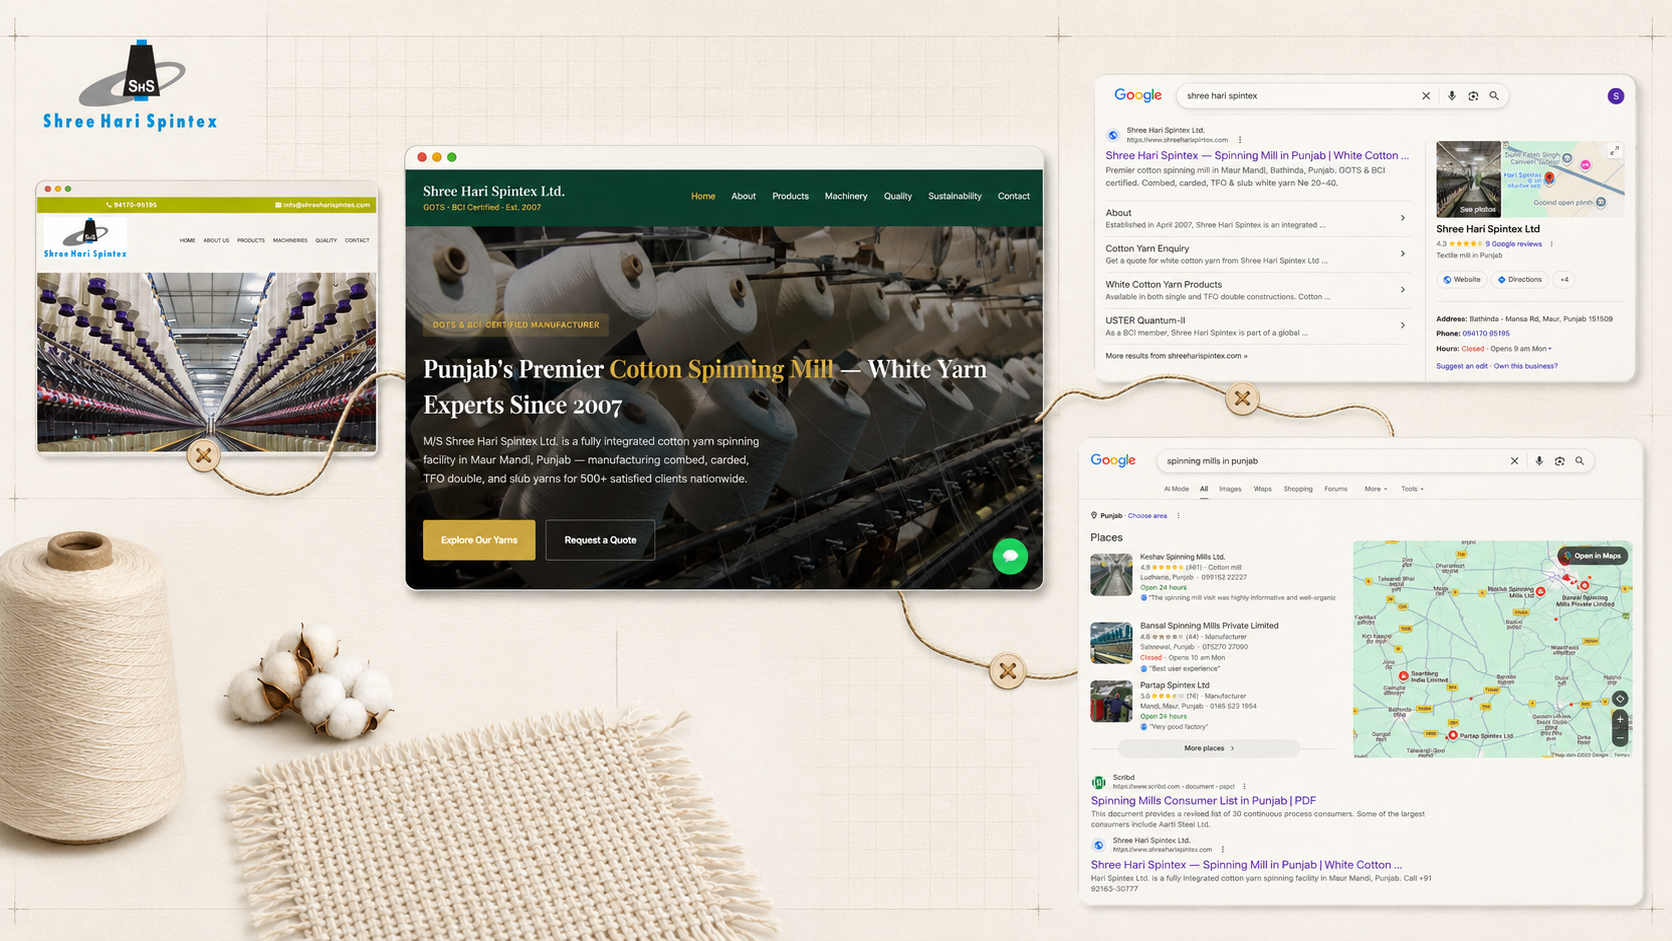1672x941 pixels.
Task: Click phone number 94170-05195 in old website top bar
Action: click(x=132, y=205)
